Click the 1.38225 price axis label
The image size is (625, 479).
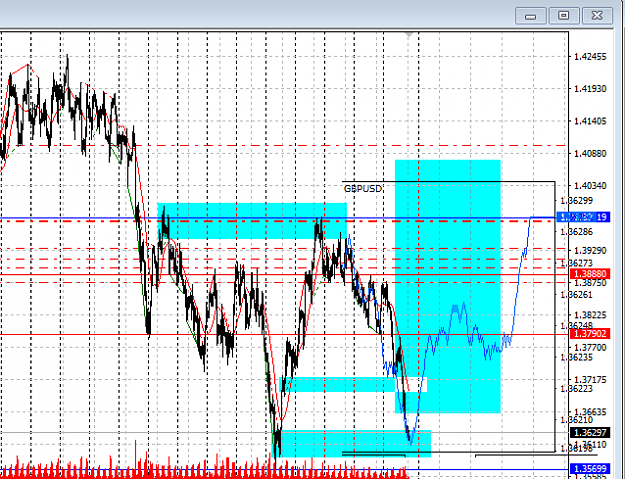590,315
